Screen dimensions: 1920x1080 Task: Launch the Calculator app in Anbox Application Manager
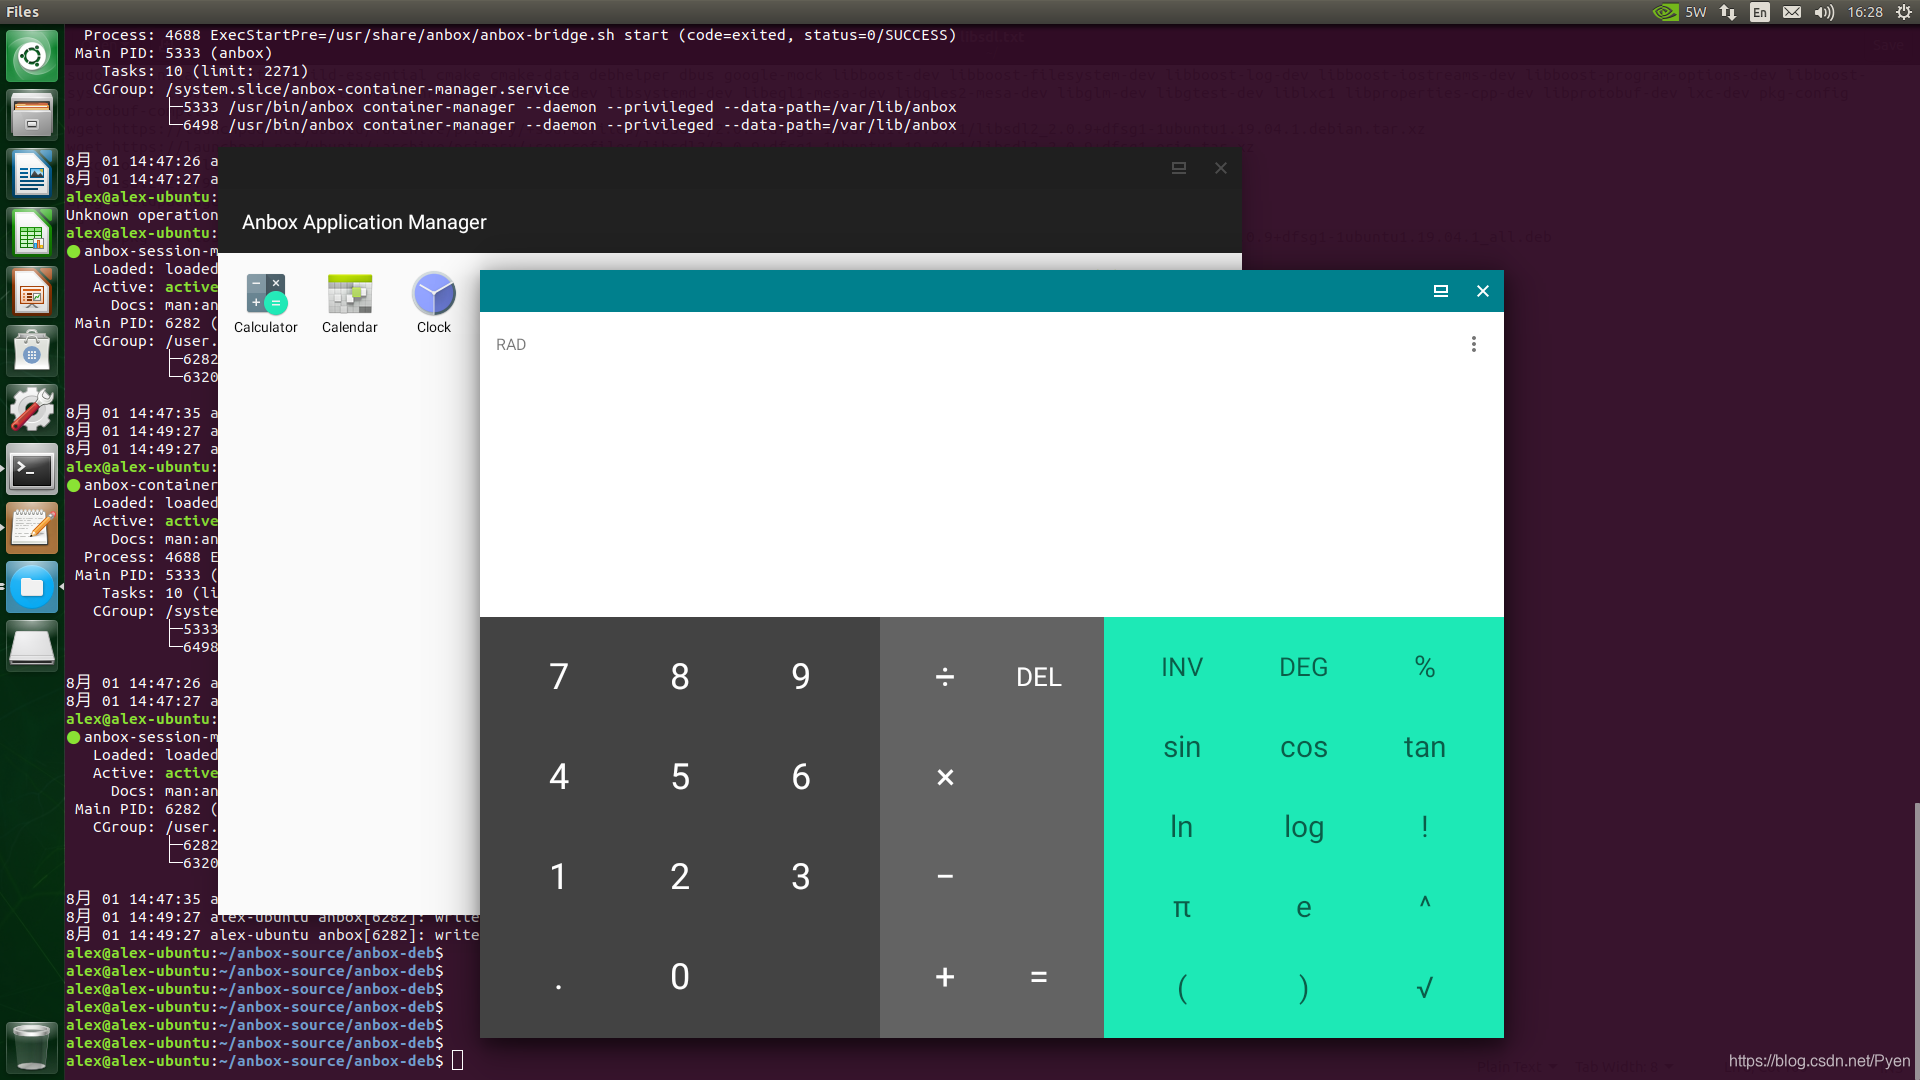[x=266, y=304]
